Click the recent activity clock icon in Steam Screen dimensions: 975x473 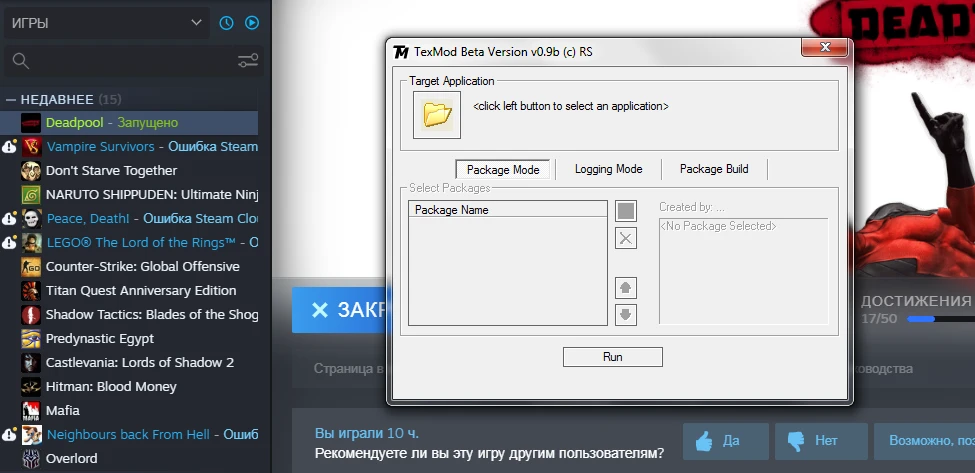pos(226,23)
